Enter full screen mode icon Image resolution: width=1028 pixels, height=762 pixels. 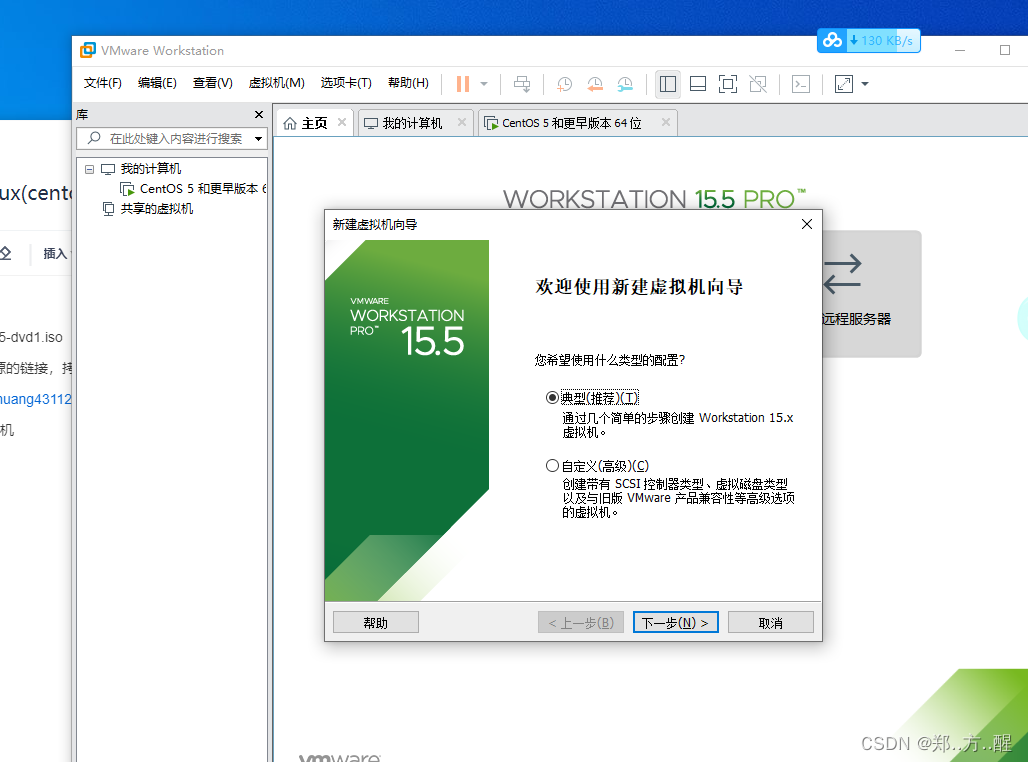728,84
